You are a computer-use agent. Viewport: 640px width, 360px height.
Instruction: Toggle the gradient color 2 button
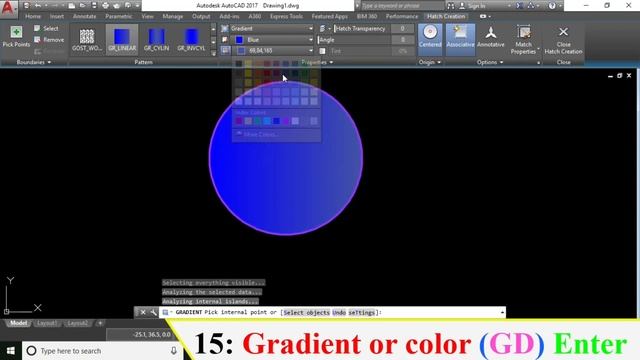point(225,51)
